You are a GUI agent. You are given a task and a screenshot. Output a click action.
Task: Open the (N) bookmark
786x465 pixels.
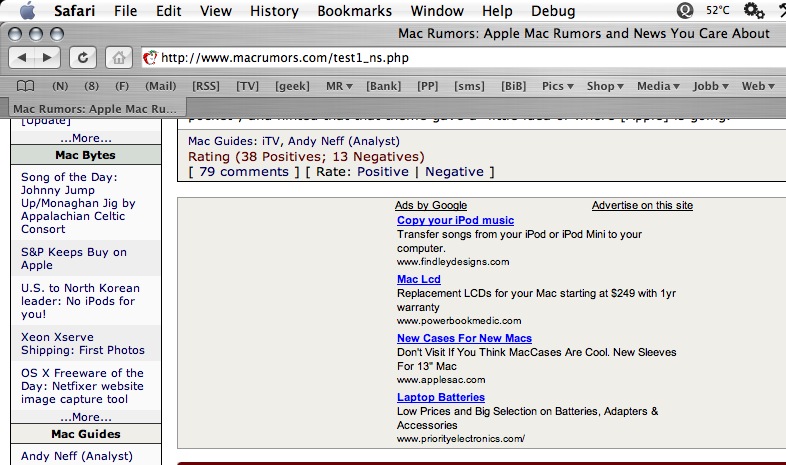click(60, 86)
